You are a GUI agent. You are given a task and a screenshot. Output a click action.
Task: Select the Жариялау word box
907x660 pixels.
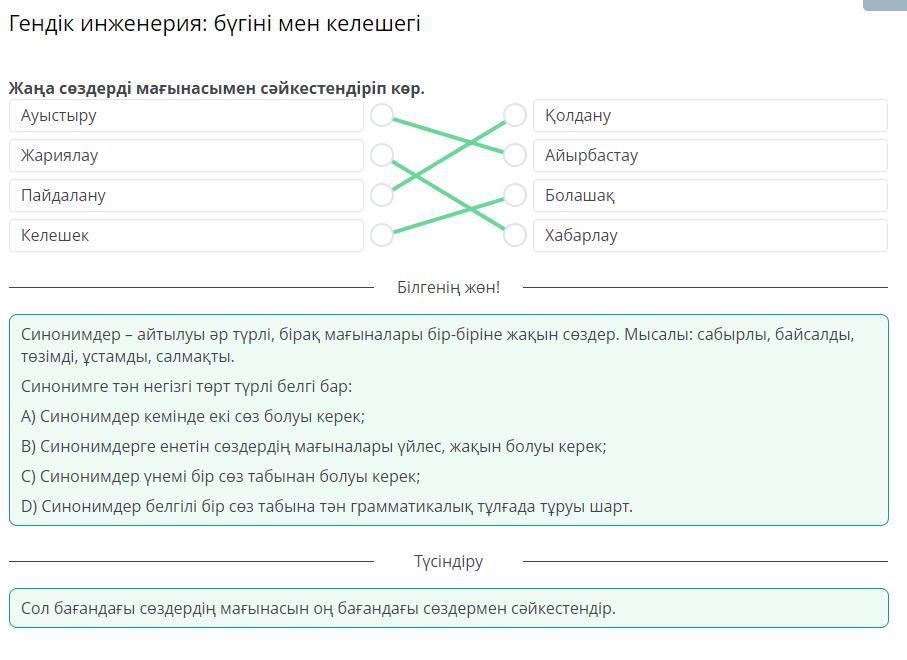tap(186, 155)
